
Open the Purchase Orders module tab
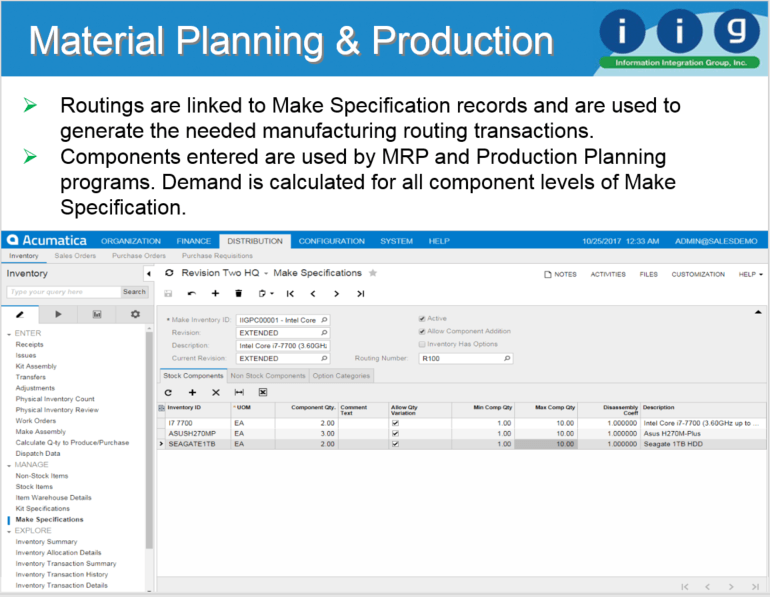(138, 256)
